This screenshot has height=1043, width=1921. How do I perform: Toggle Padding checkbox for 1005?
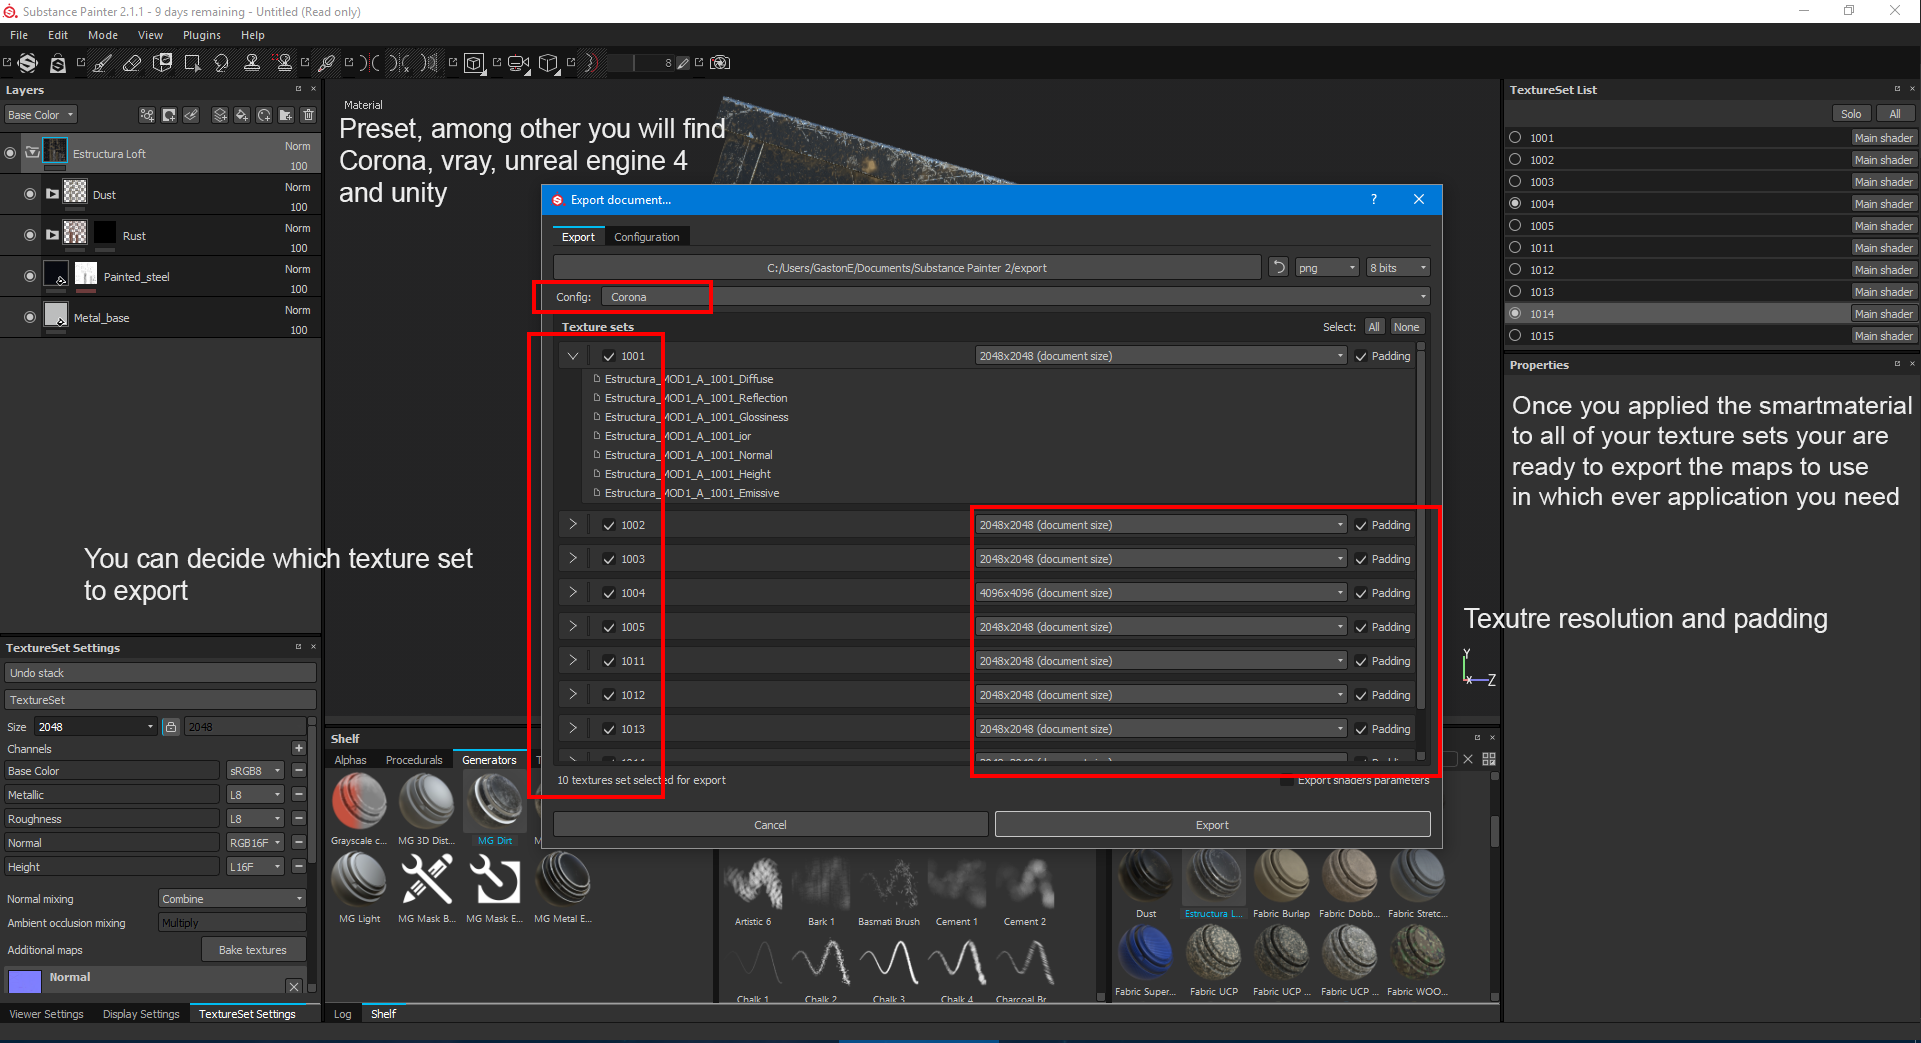coord(1361,627)
